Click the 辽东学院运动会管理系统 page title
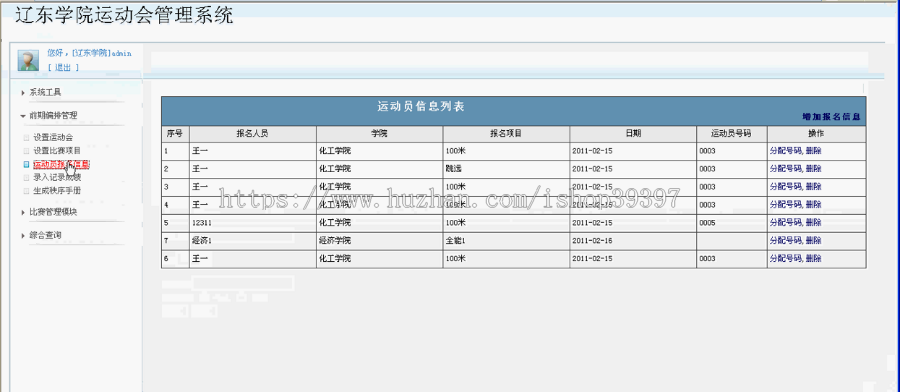 point(124,15)
